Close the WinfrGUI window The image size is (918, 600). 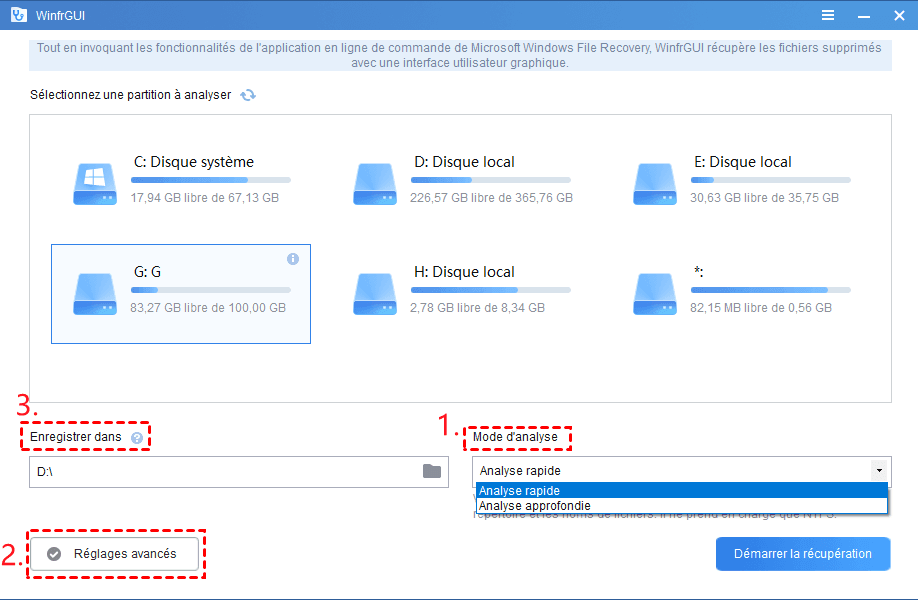point(900,16)
